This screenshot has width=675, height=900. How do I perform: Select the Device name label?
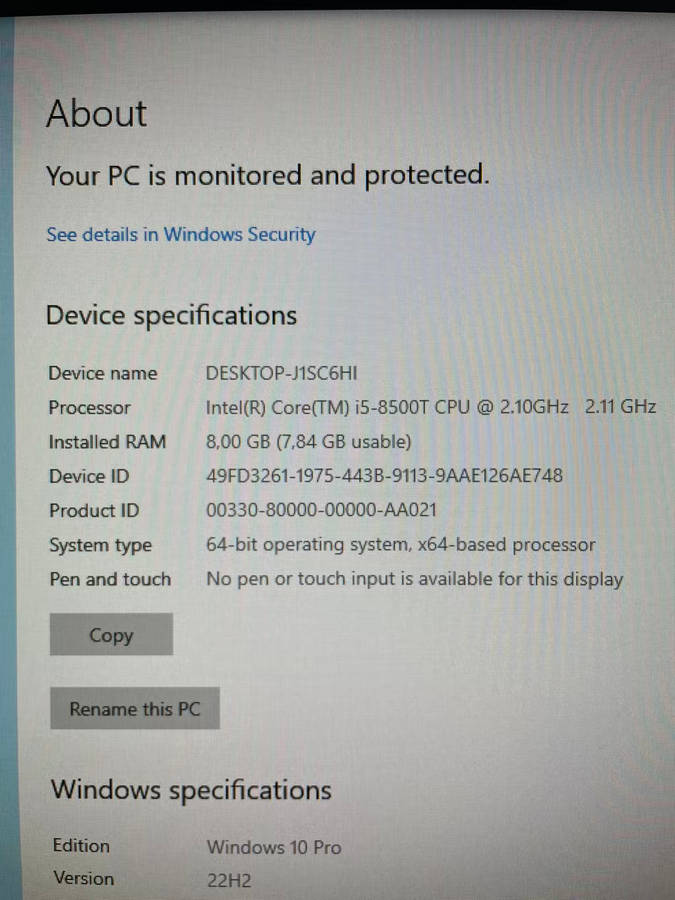coord(102,373)
